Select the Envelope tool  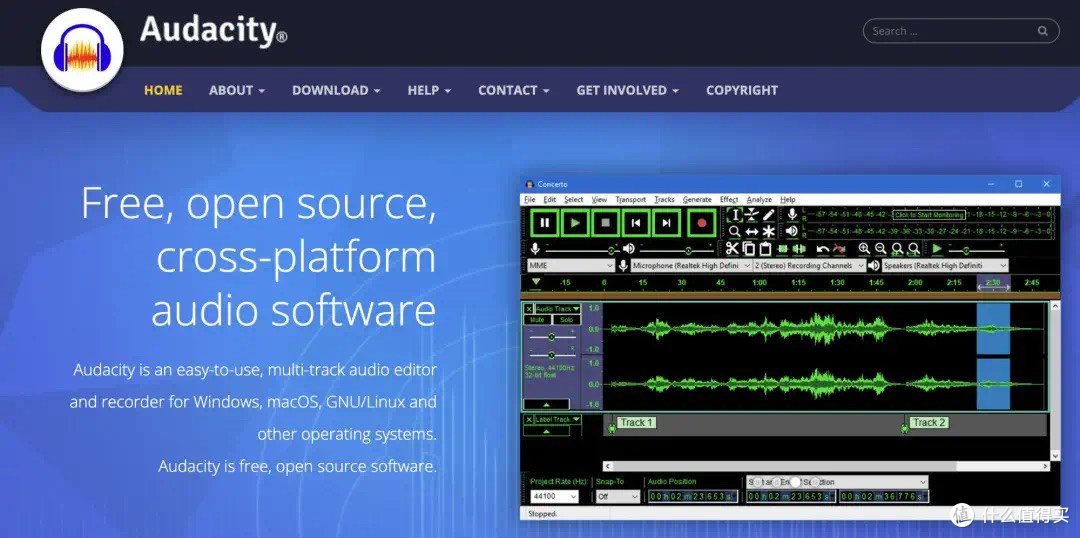click(752, 215)
